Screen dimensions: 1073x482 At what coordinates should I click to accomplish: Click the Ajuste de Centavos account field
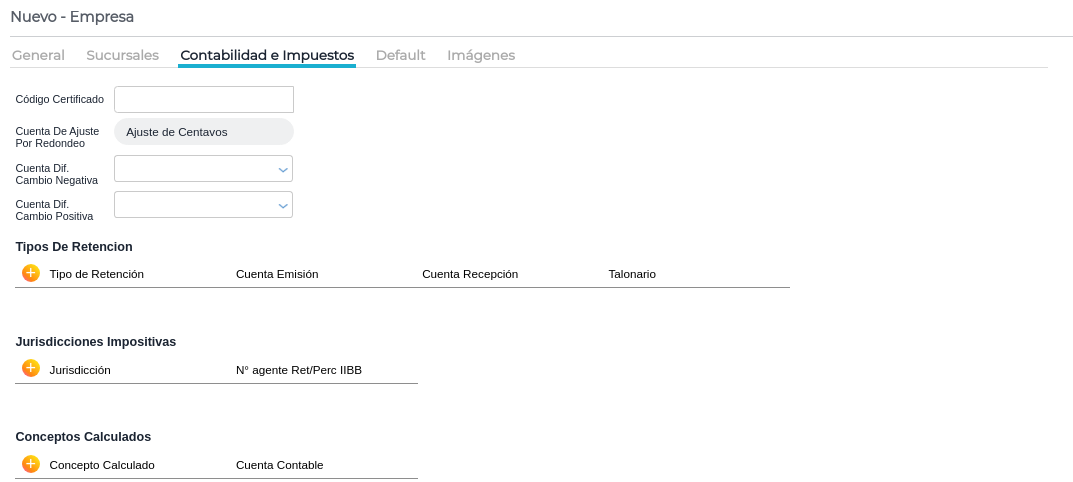pos(204,132)
